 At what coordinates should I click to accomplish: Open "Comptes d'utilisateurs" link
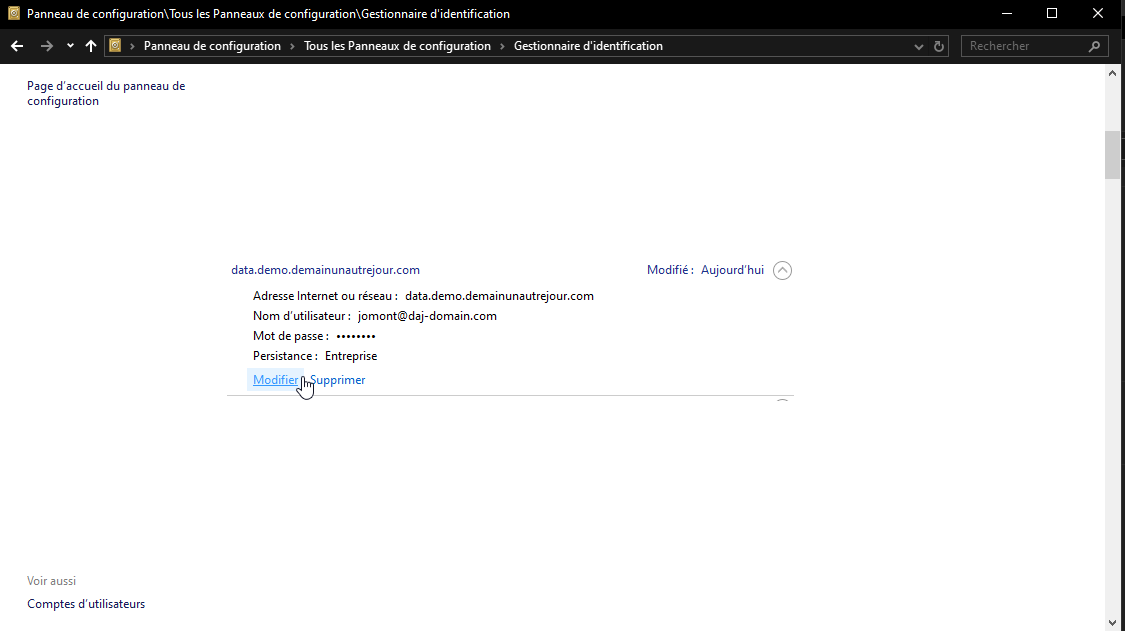86,604
